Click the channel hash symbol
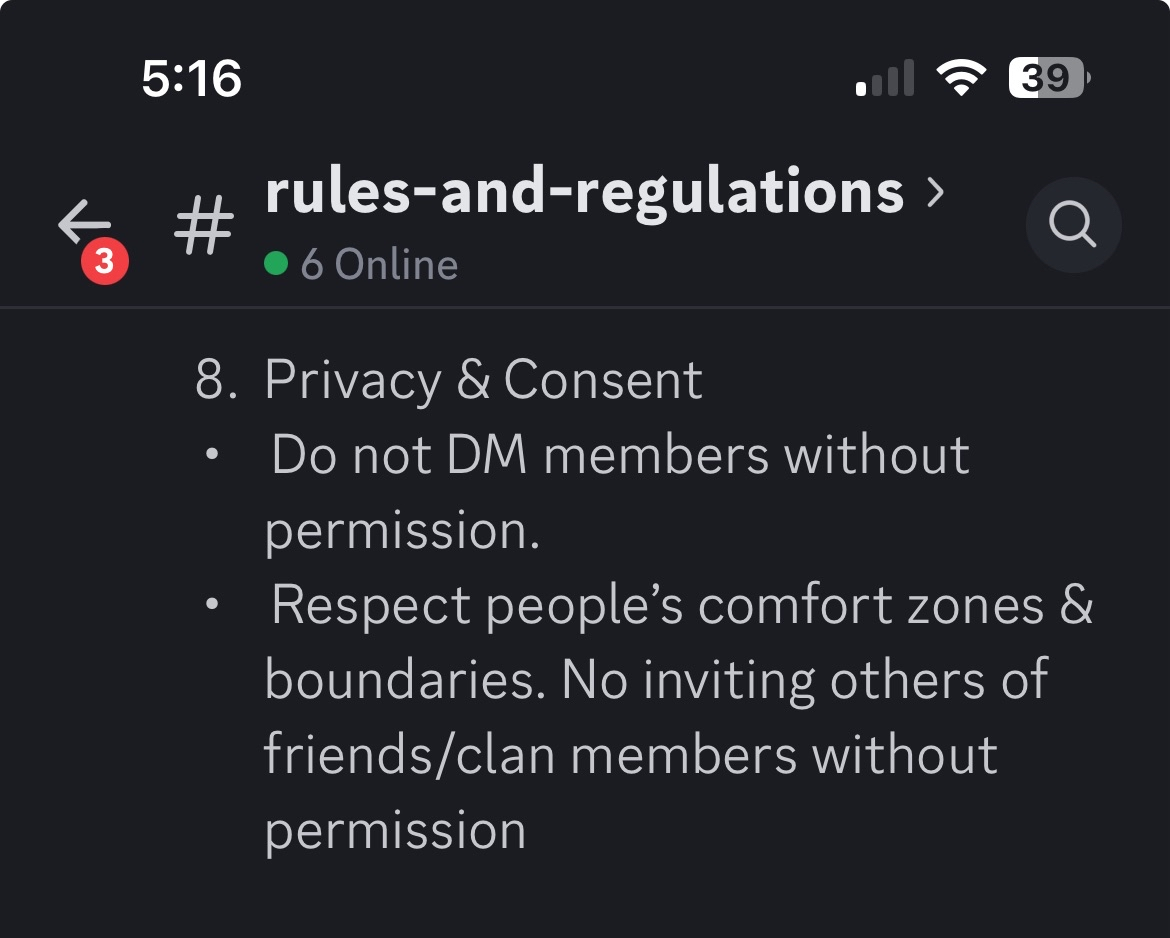This screenshot has width=1170, height=938. [x=204, y=224]
